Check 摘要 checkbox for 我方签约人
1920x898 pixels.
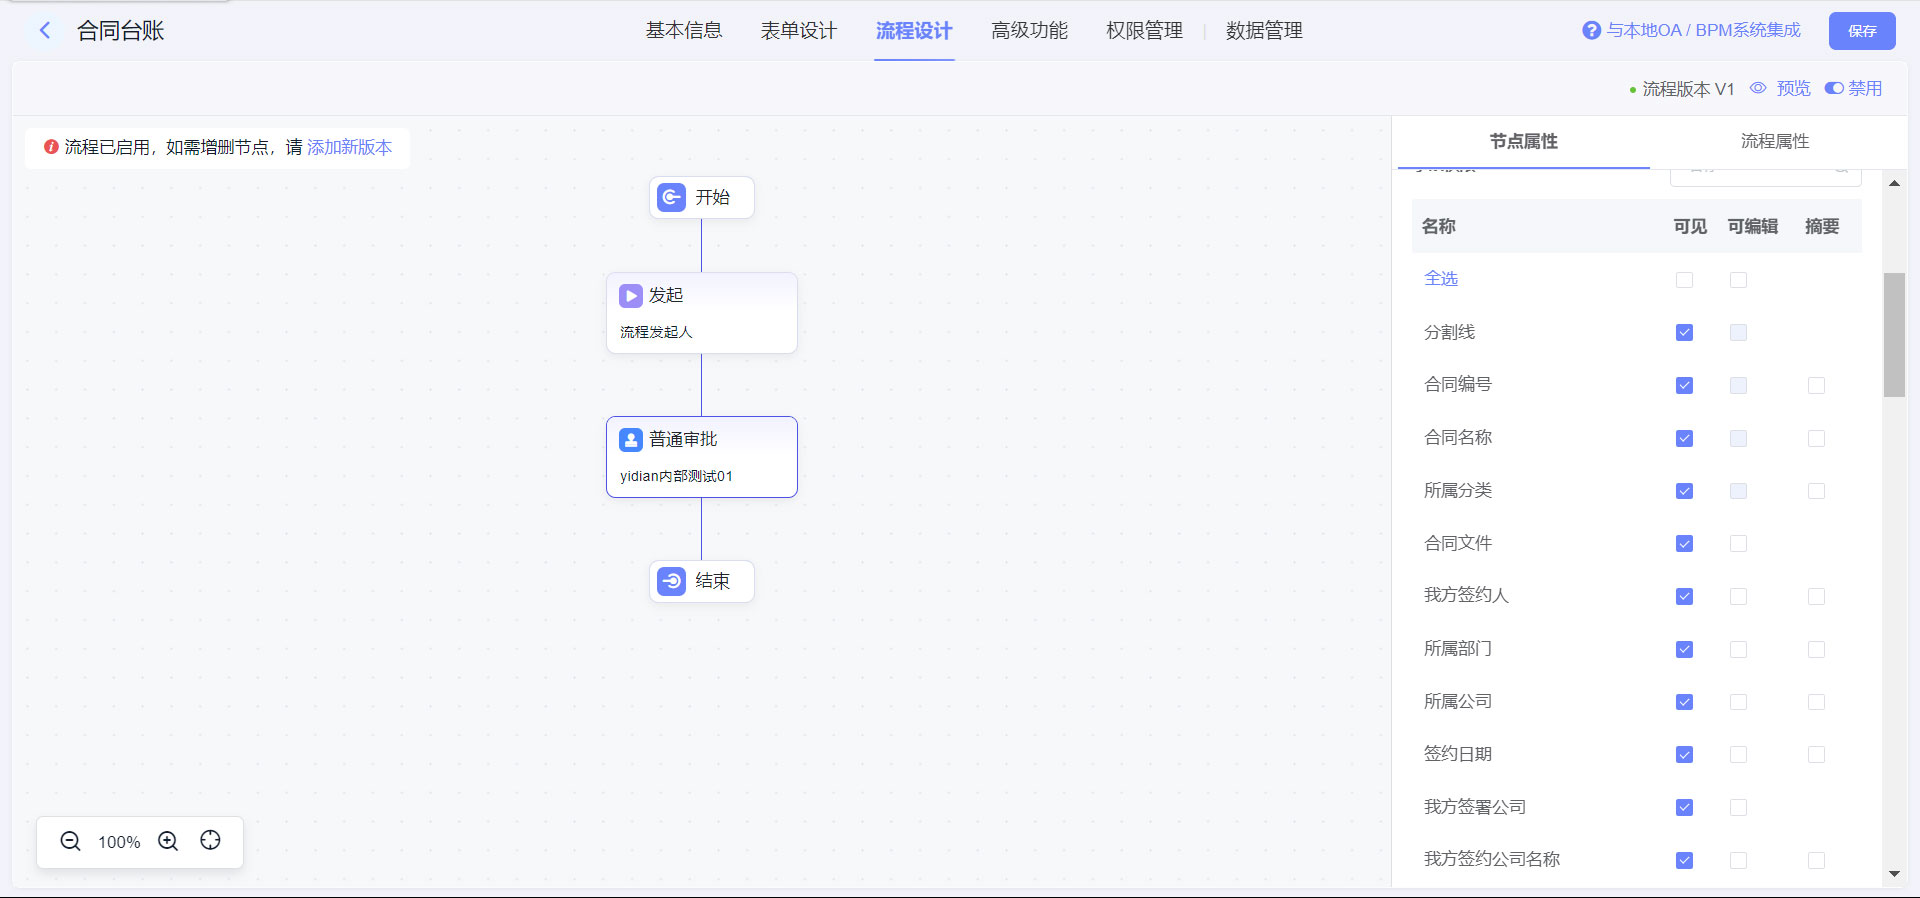[1816, 596]
